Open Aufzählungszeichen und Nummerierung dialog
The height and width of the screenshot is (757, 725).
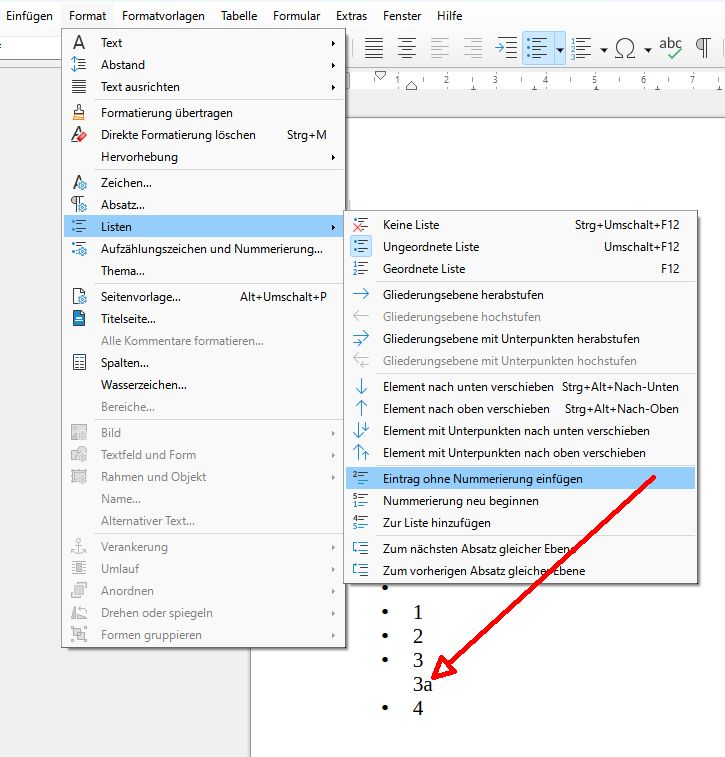(211, 249)
